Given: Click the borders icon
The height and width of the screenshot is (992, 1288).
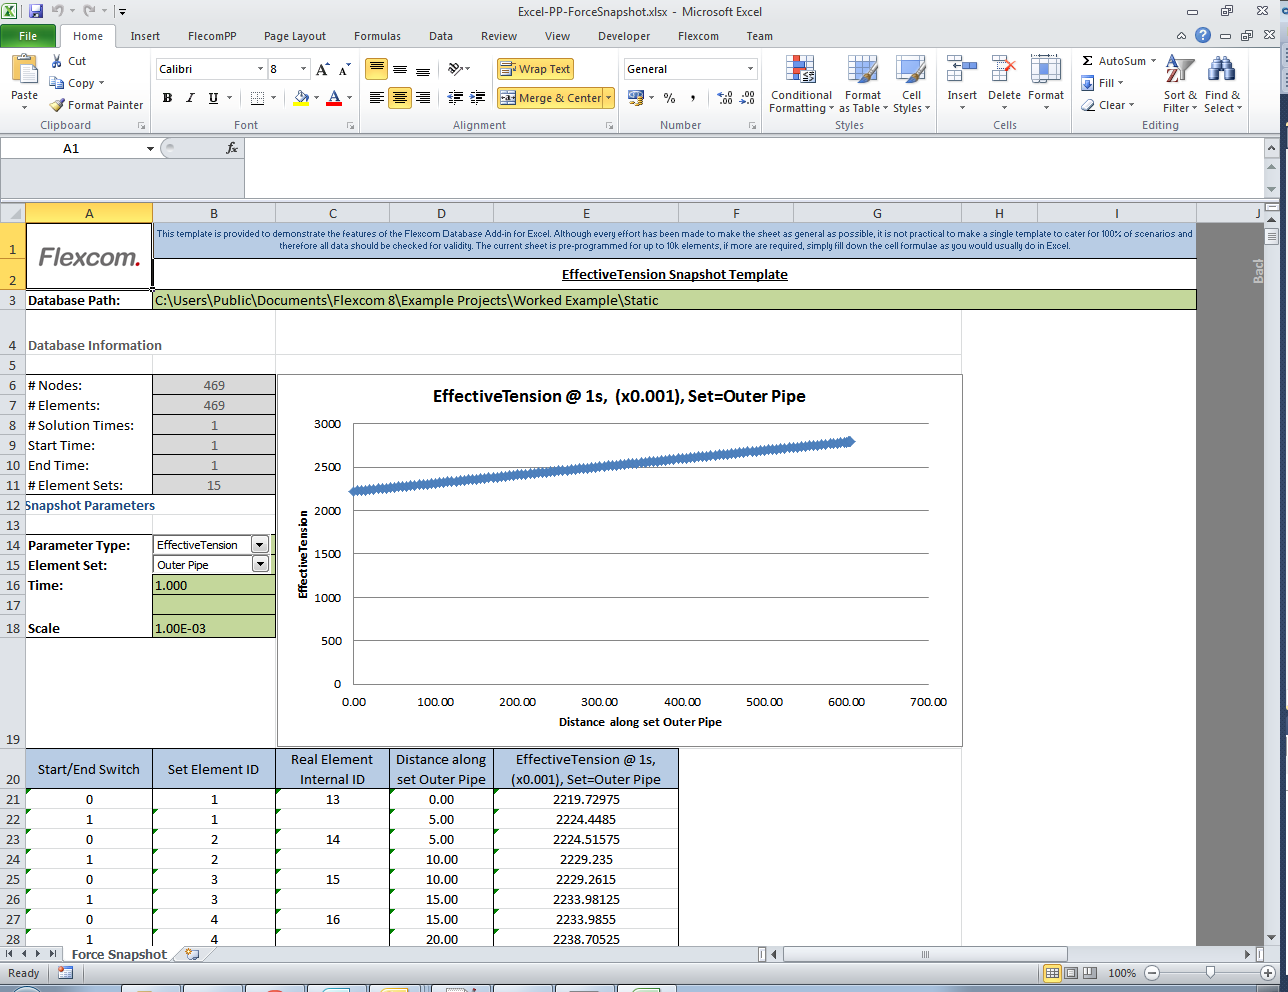Looking at the screenshot, I should (x=257, y=98).
